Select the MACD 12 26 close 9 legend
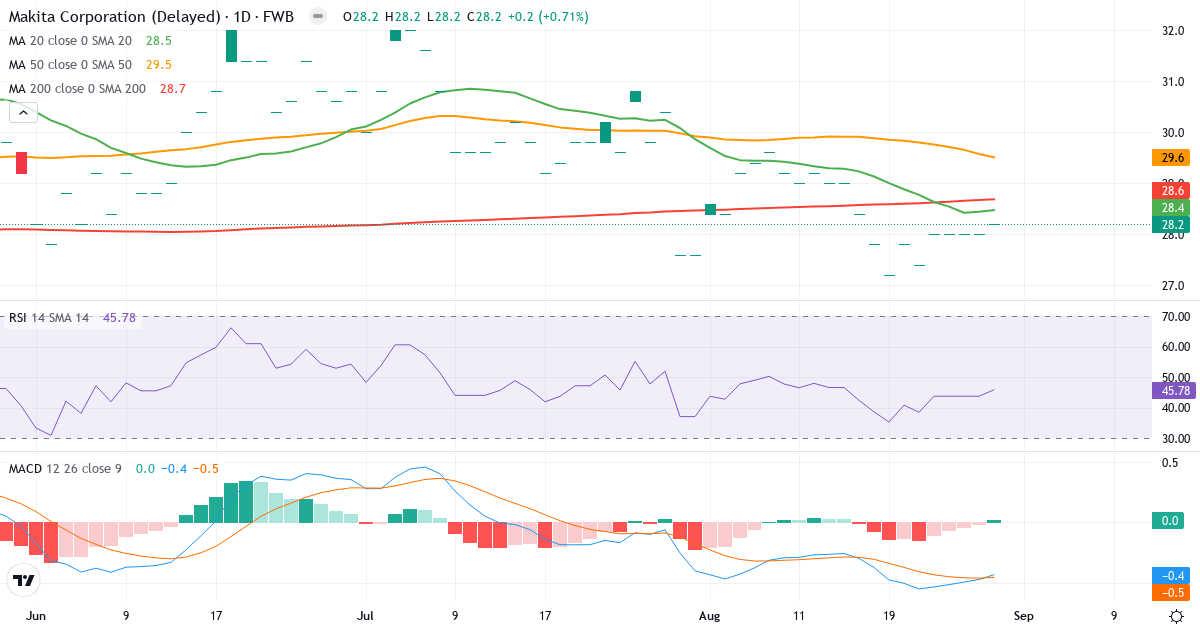This screenshot has width=1200, height=630. tap(64, 469)
